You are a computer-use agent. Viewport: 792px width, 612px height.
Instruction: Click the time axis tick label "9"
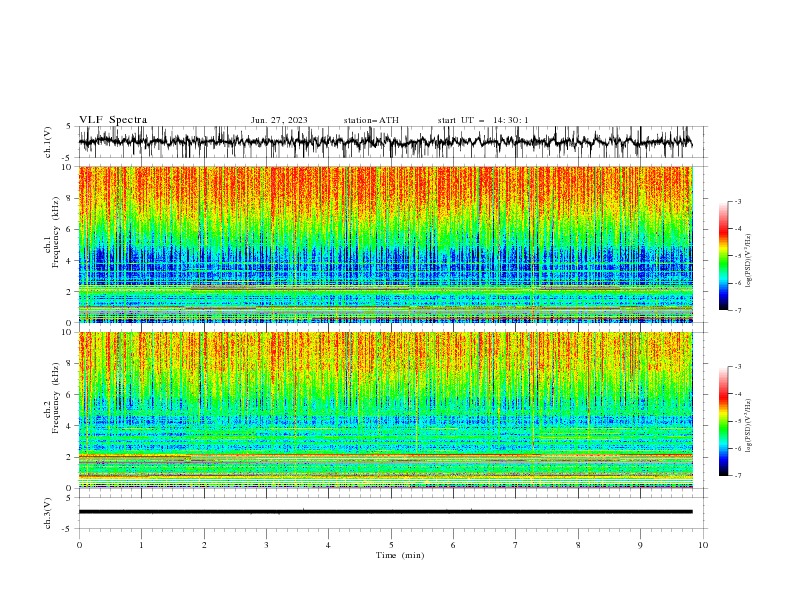(x=640, y=545)
